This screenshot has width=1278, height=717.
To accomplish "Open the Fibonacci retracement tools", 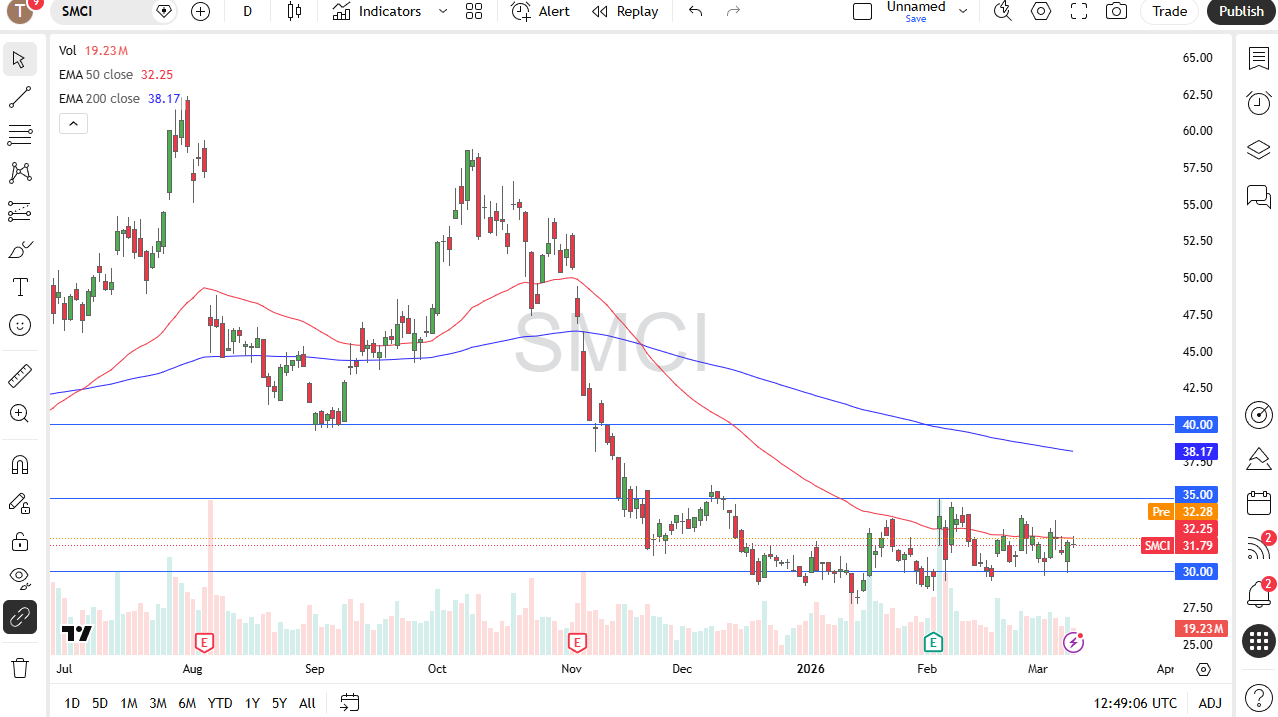I will [x=19, y=135].
